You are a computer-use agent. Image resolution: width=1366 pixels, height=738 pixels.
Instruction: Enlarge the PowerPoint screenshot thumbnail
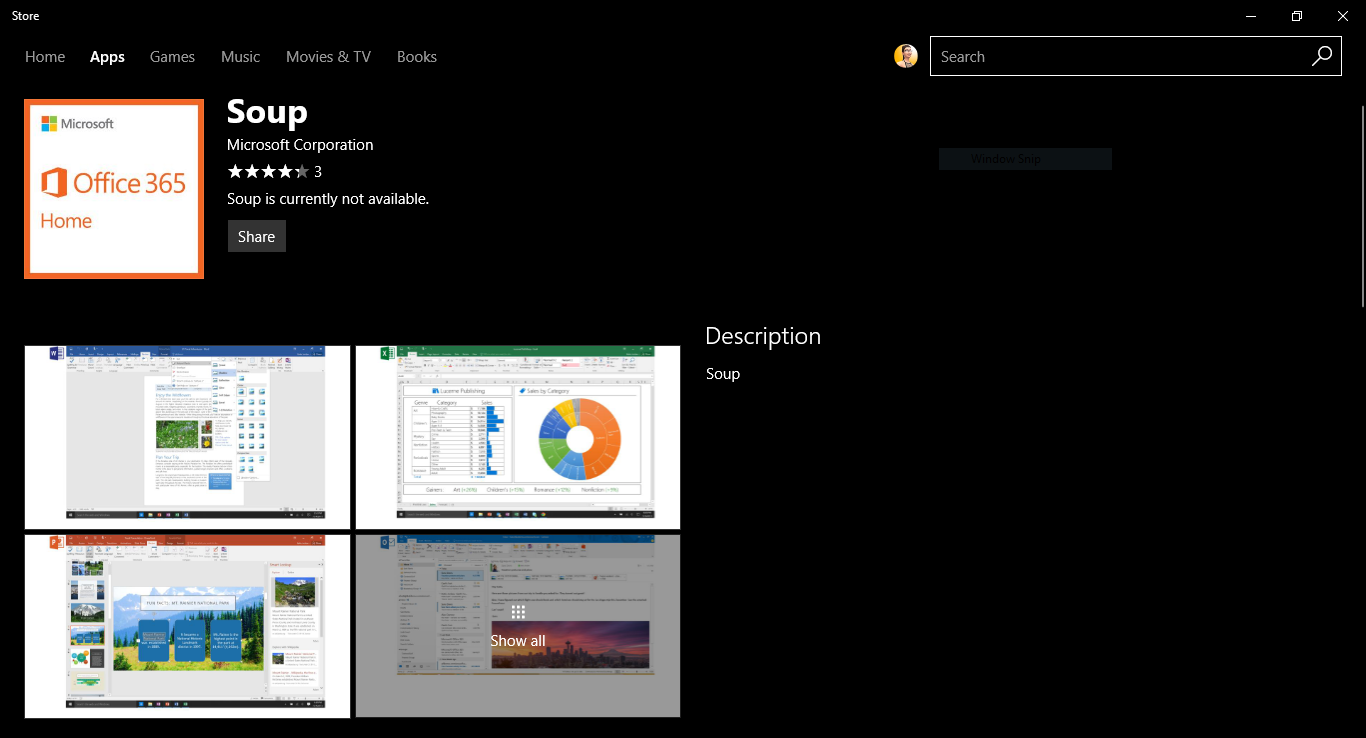[x=187, y=626]
